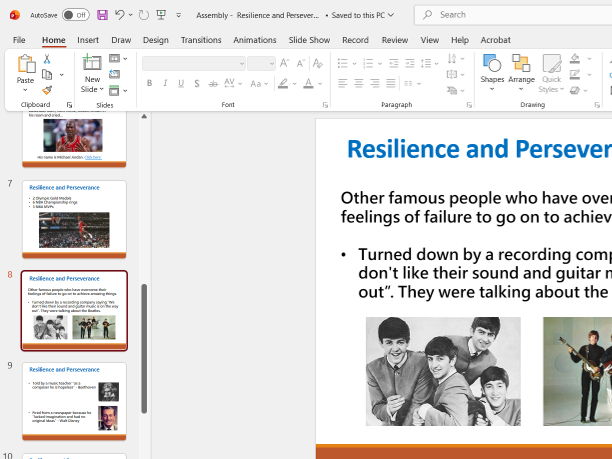Open the File menu

pyautogui.click(x=19, y=40)
